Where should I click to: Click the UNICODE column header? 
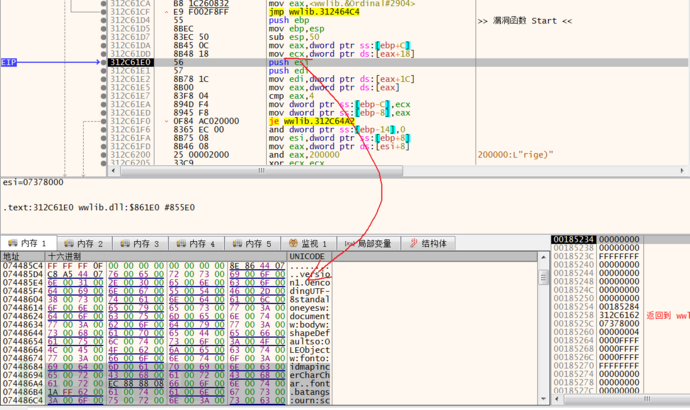point(307,257)
